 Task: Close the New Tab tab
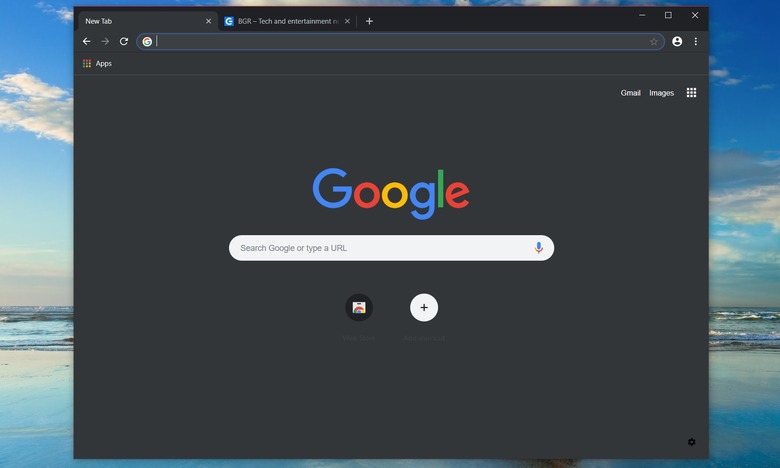(208, 21)
